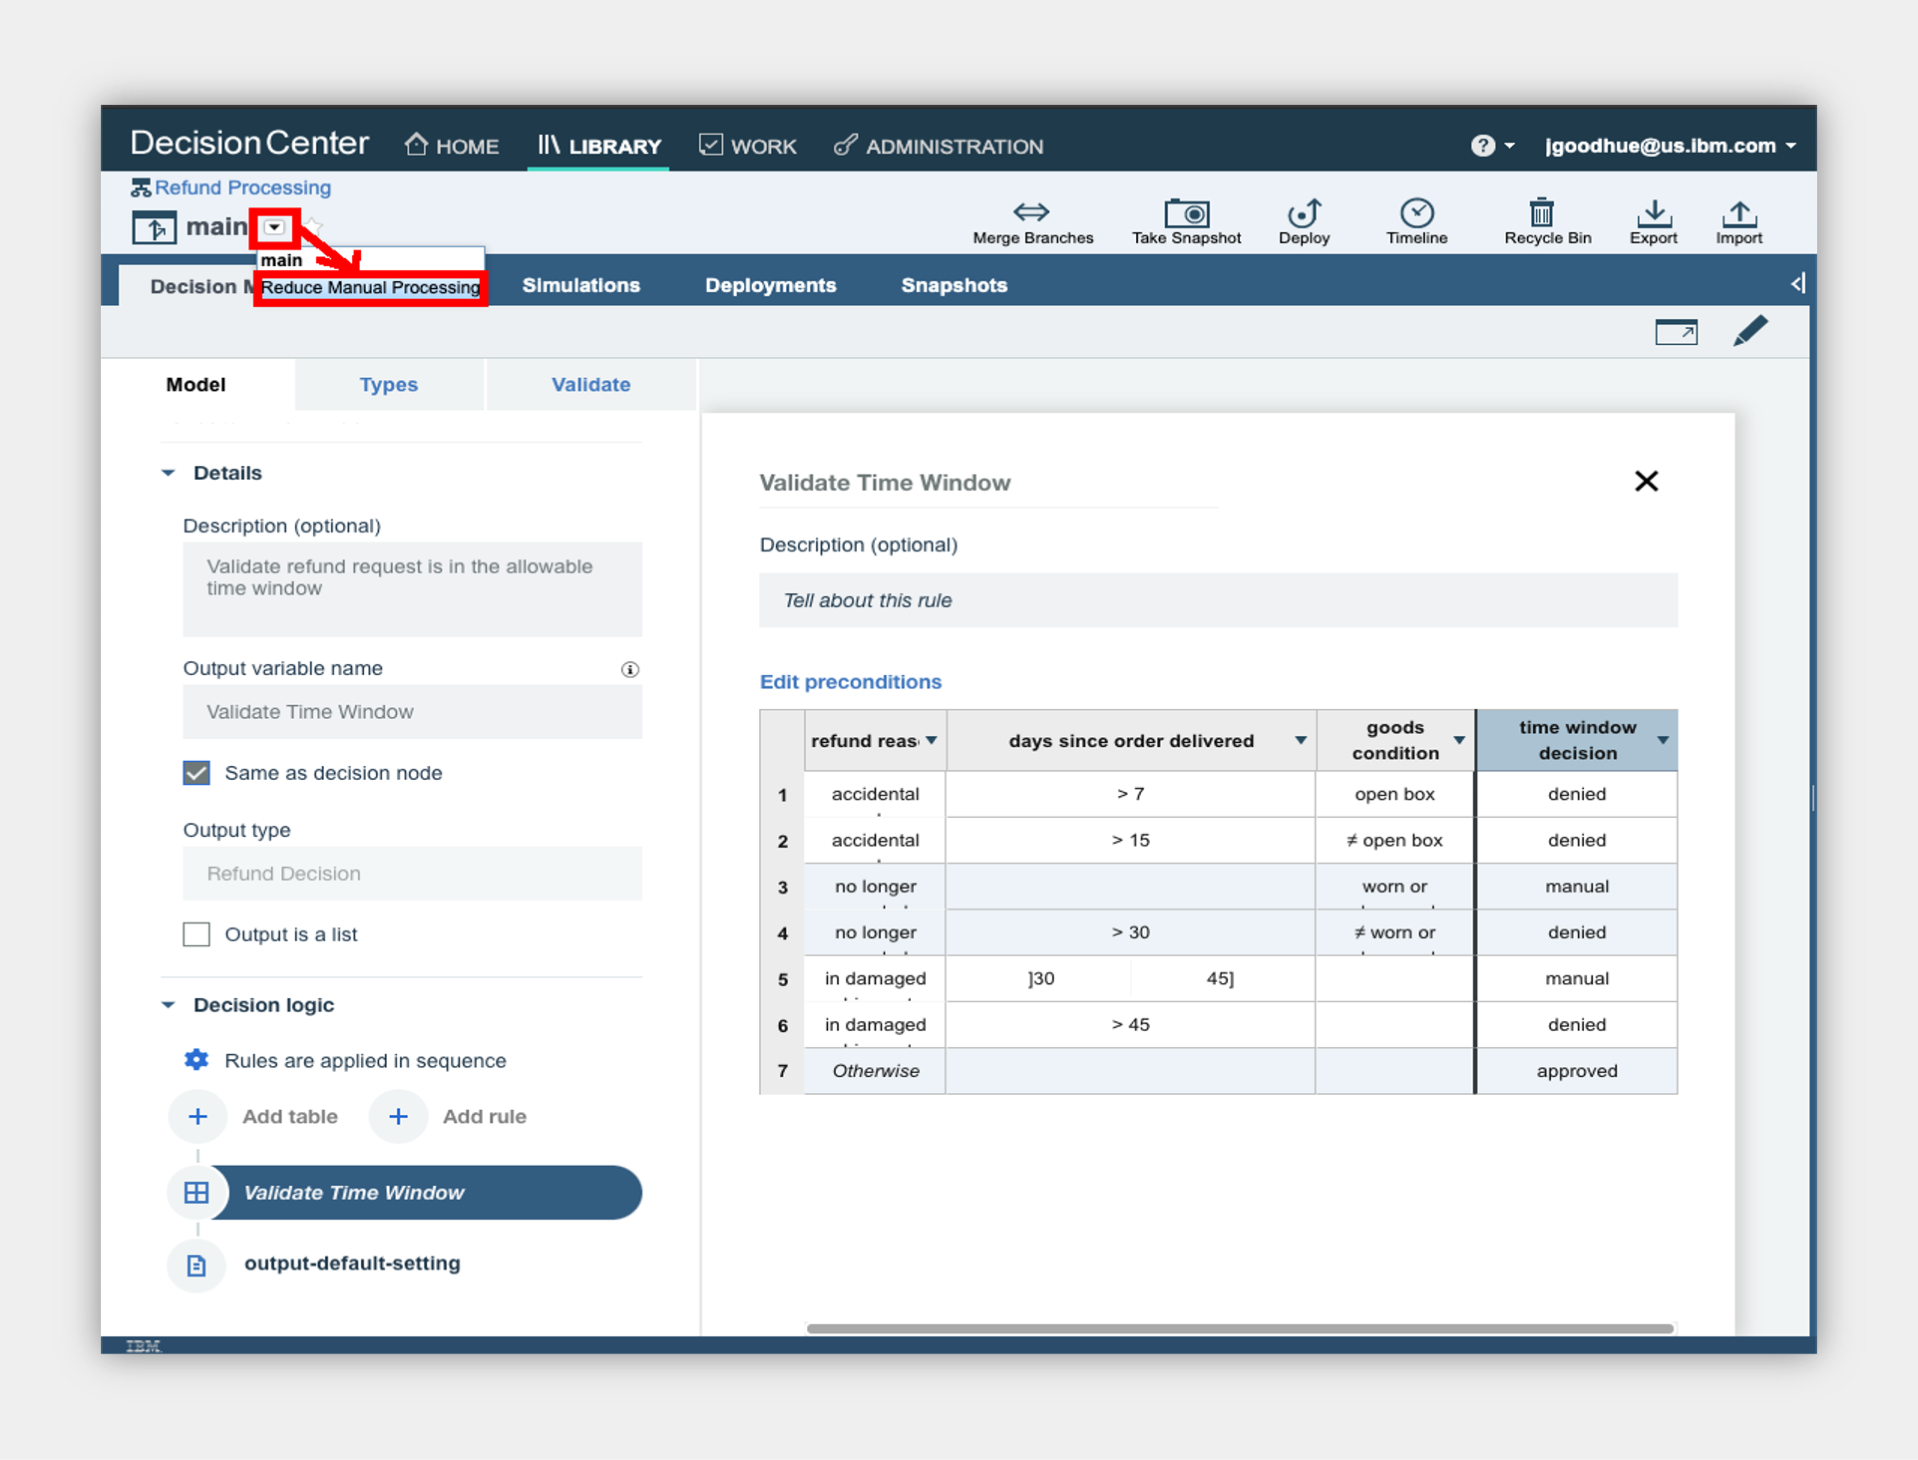Open refund reason column dropdown
The height and width of the screenshot is (1460, 1918).
point(932,740)
